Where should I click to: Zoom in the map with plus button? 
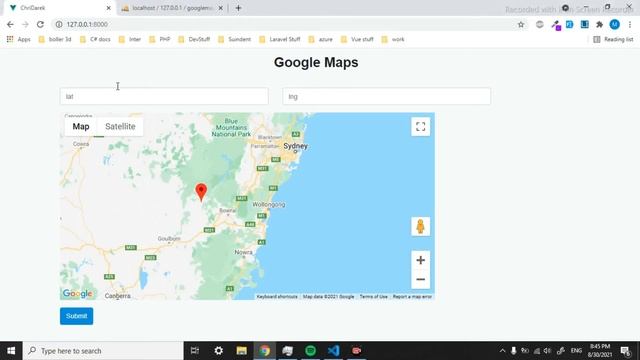pyautogui.click(x=420, y=260)
